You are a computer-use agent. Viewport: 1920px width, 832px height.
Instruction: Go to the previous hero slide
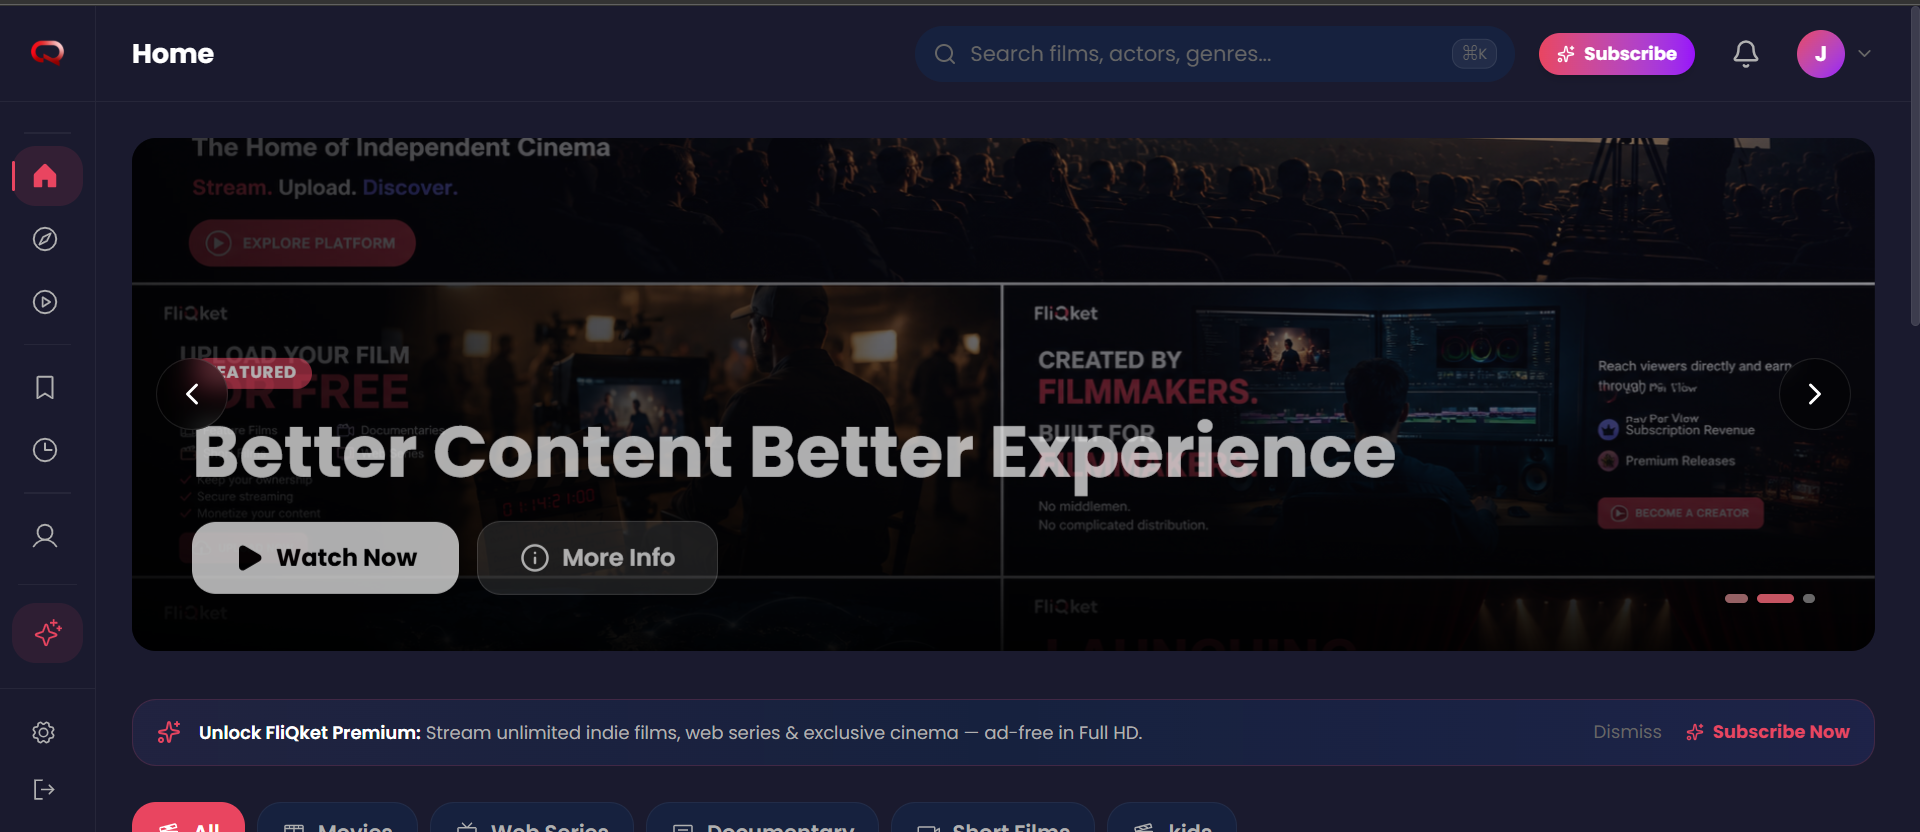192,394
